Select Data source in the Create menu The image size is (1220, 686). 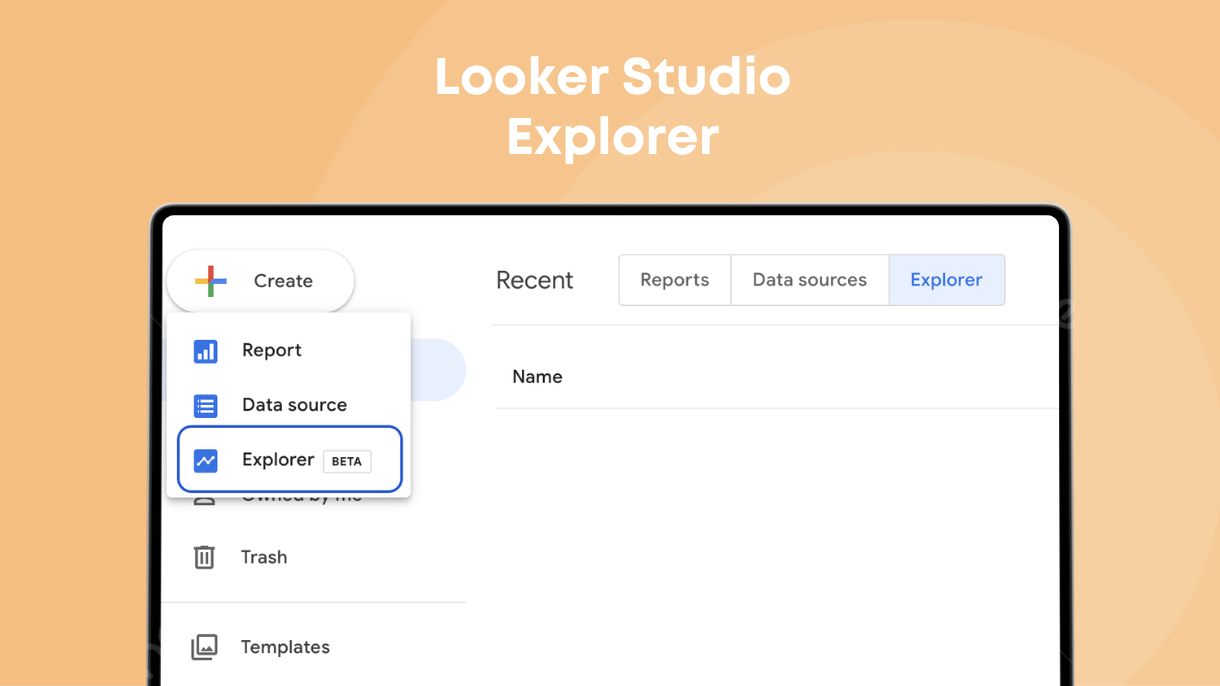pos(294,405)
